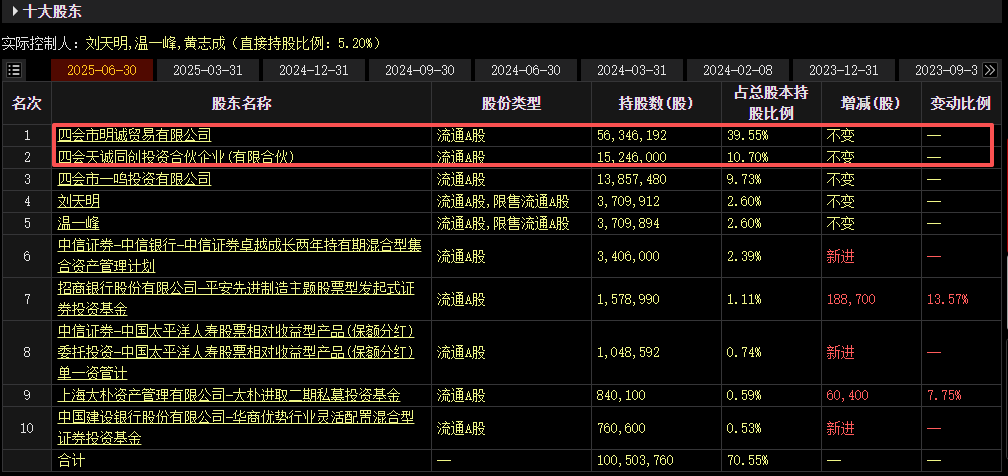Click shareholder name 温一峰 in row 5
This screenshot has height=476, width=1008.
tap(78, 223)
